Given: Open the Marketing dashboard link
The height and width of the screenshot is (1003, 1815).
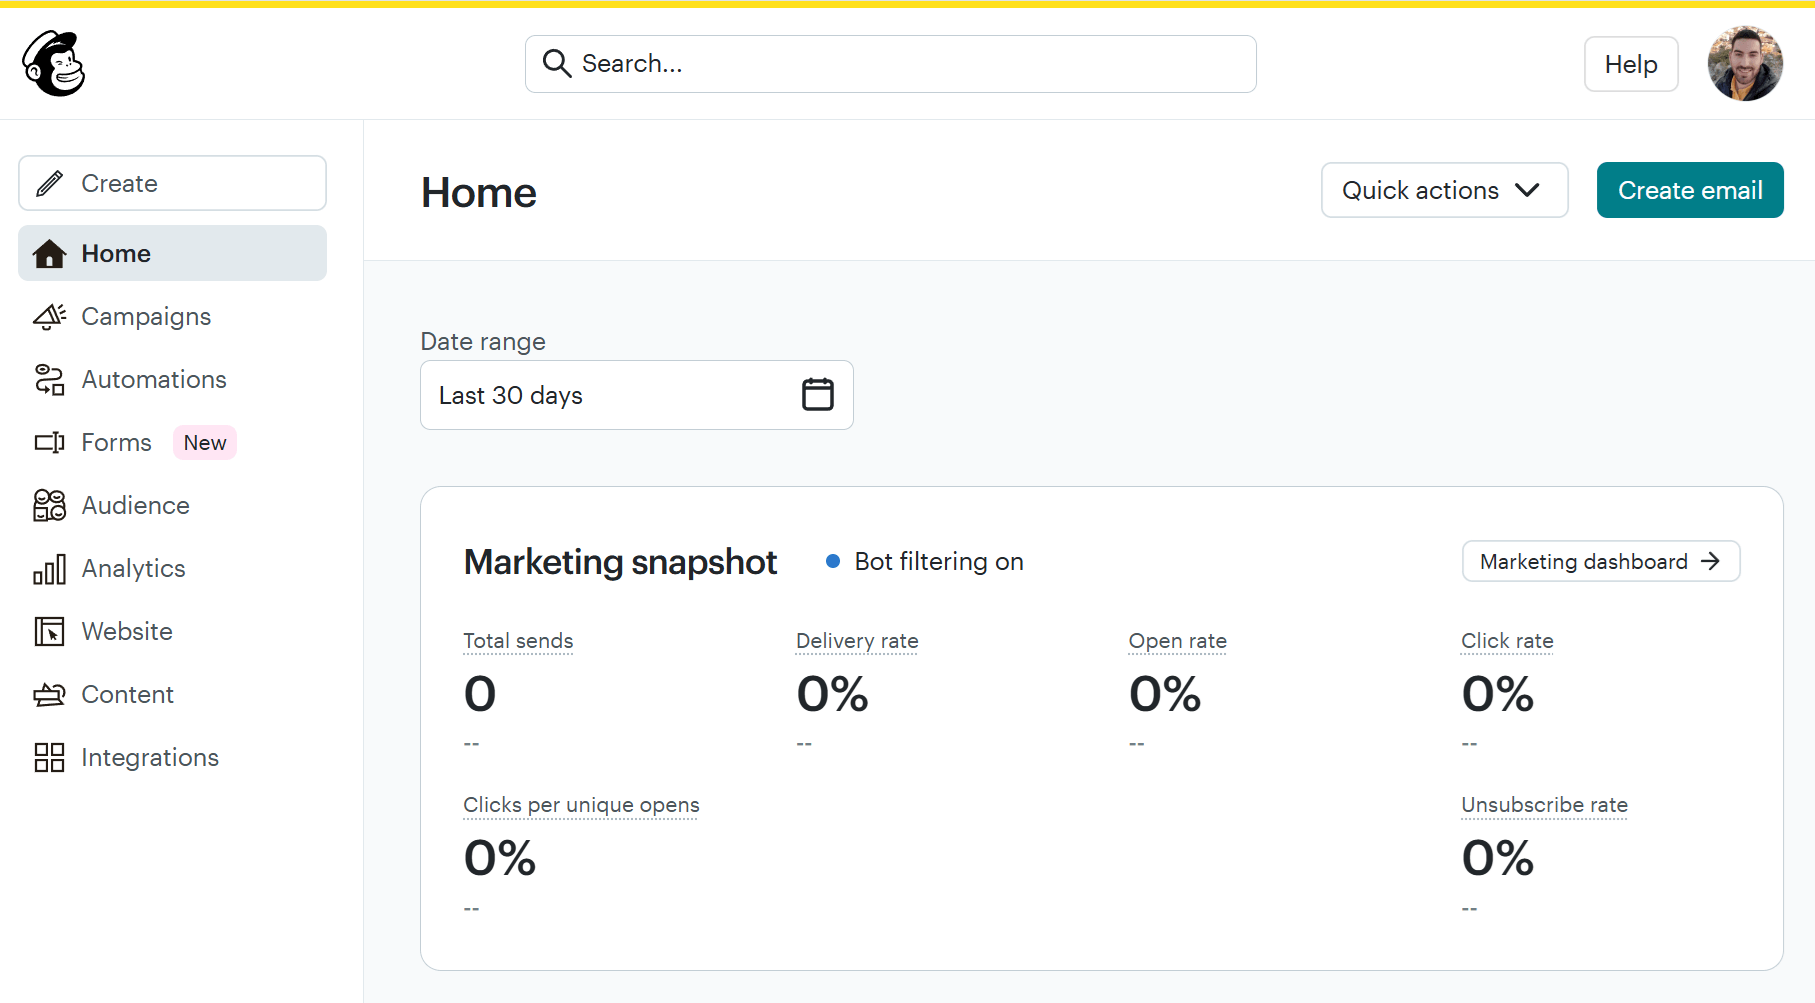Looking at the screenshot, I should point(1599,561).
